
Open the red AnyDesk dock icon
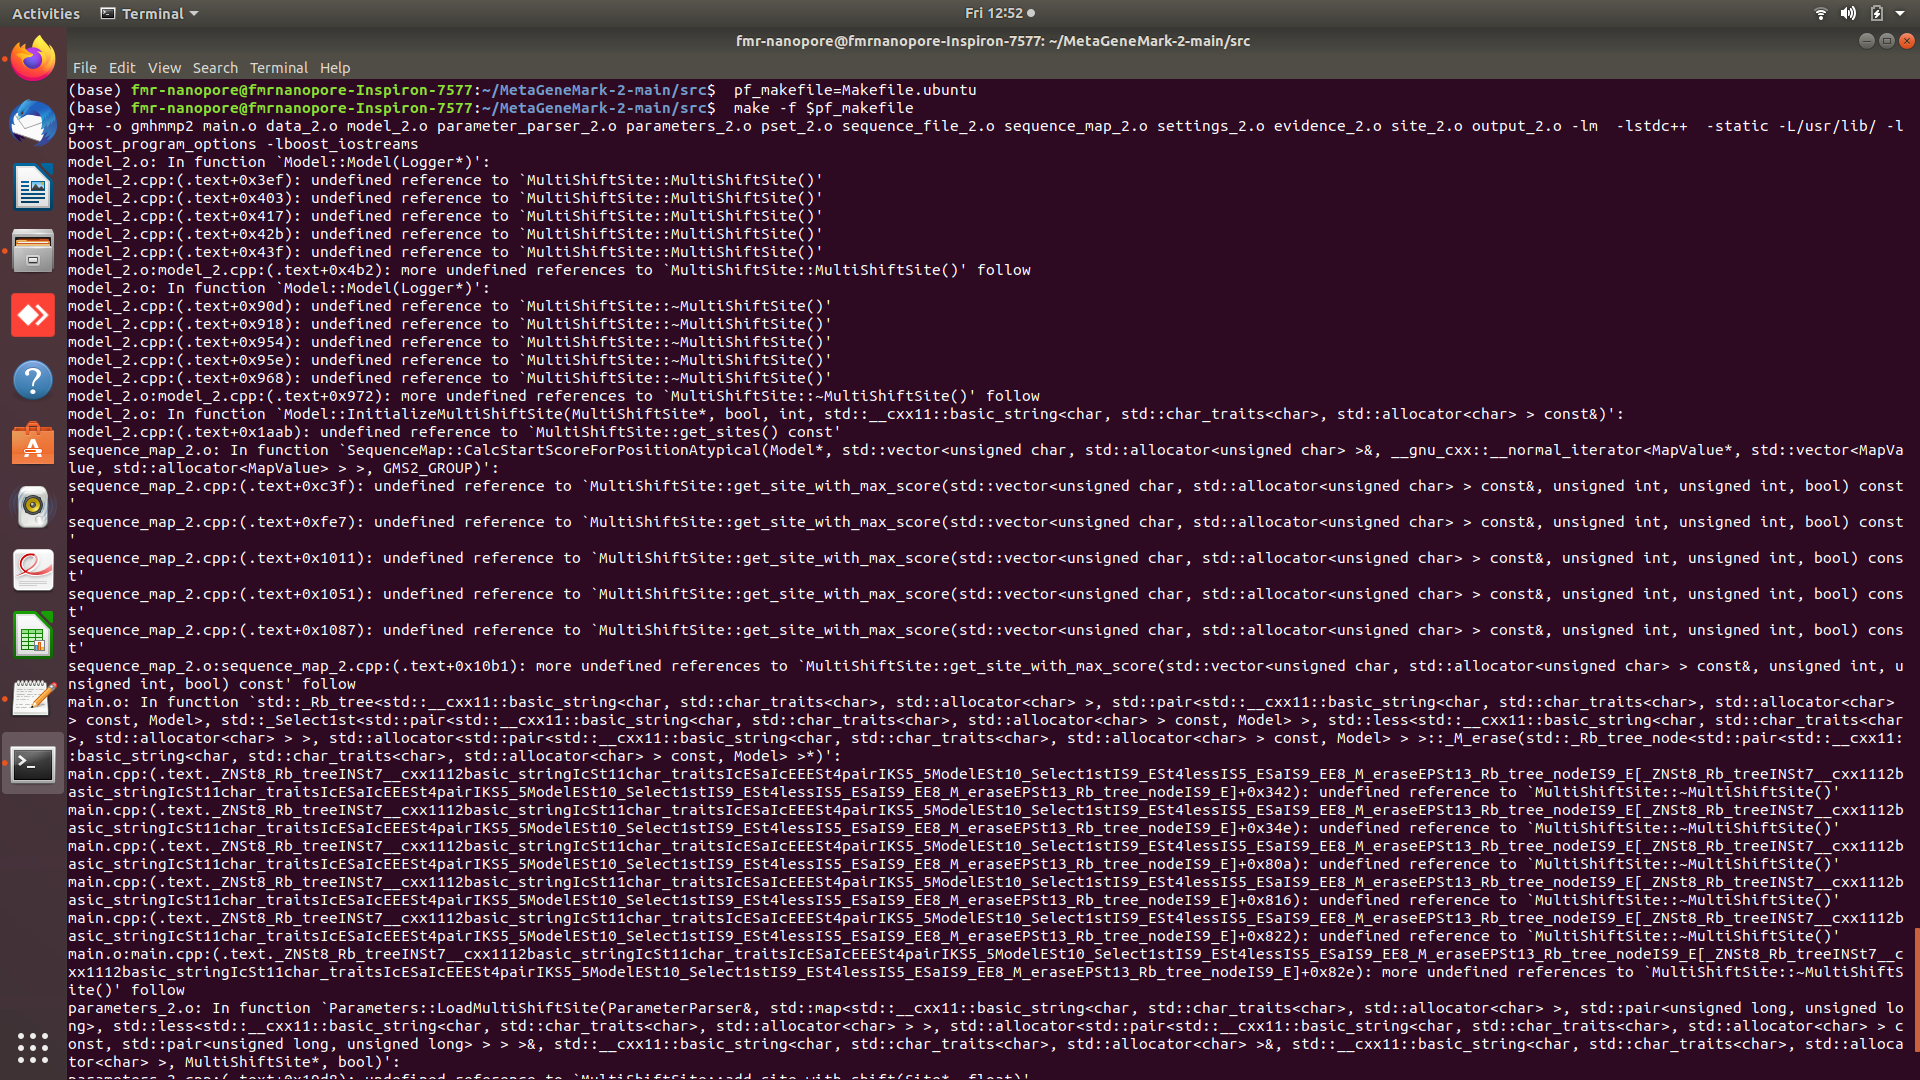click(x=33, y=315)
